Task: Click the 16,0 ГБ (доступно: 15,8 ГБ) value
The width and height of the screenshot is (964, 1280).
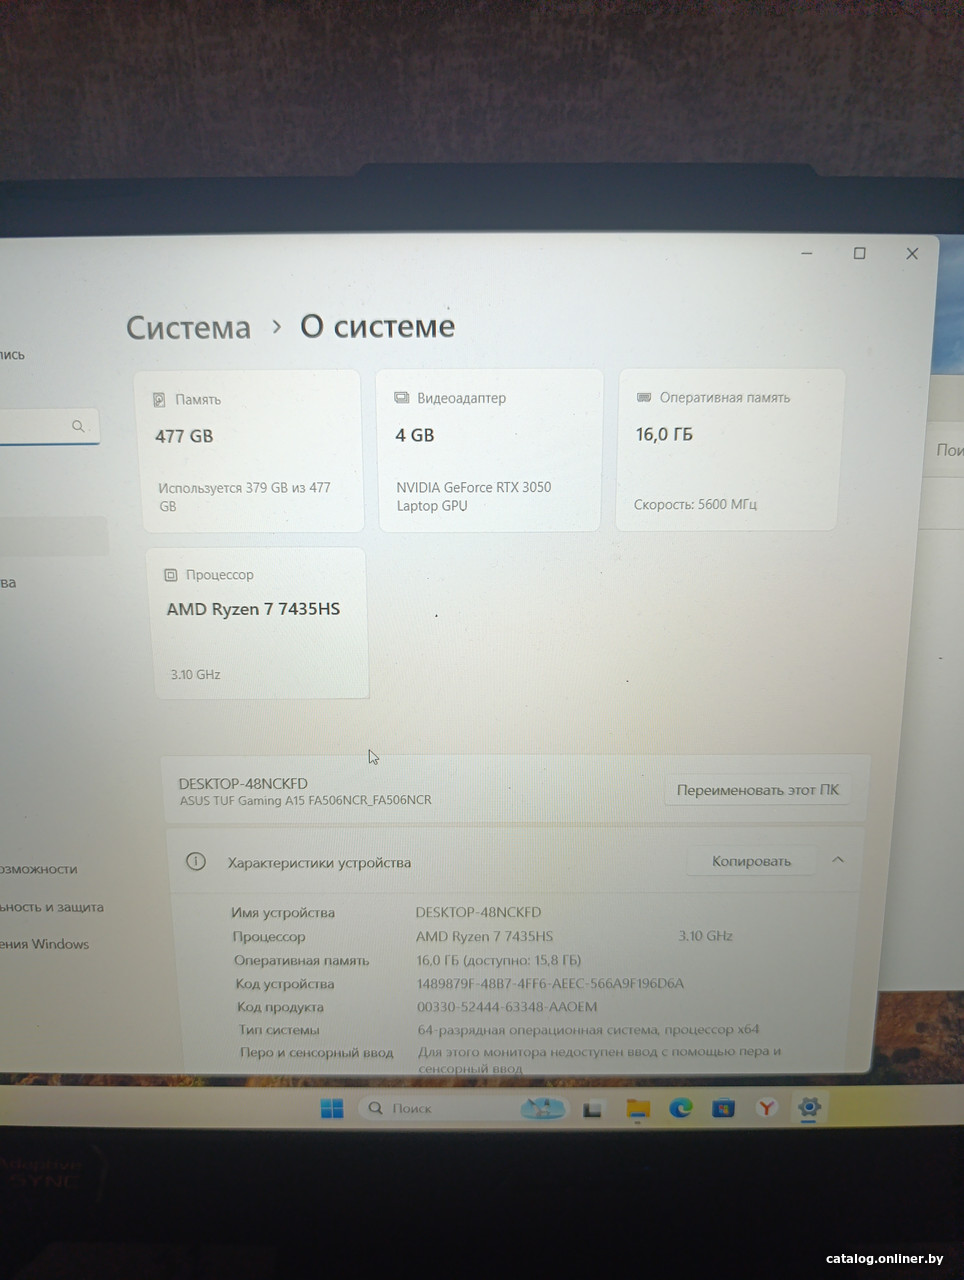Action: click(x=499, y=960)
